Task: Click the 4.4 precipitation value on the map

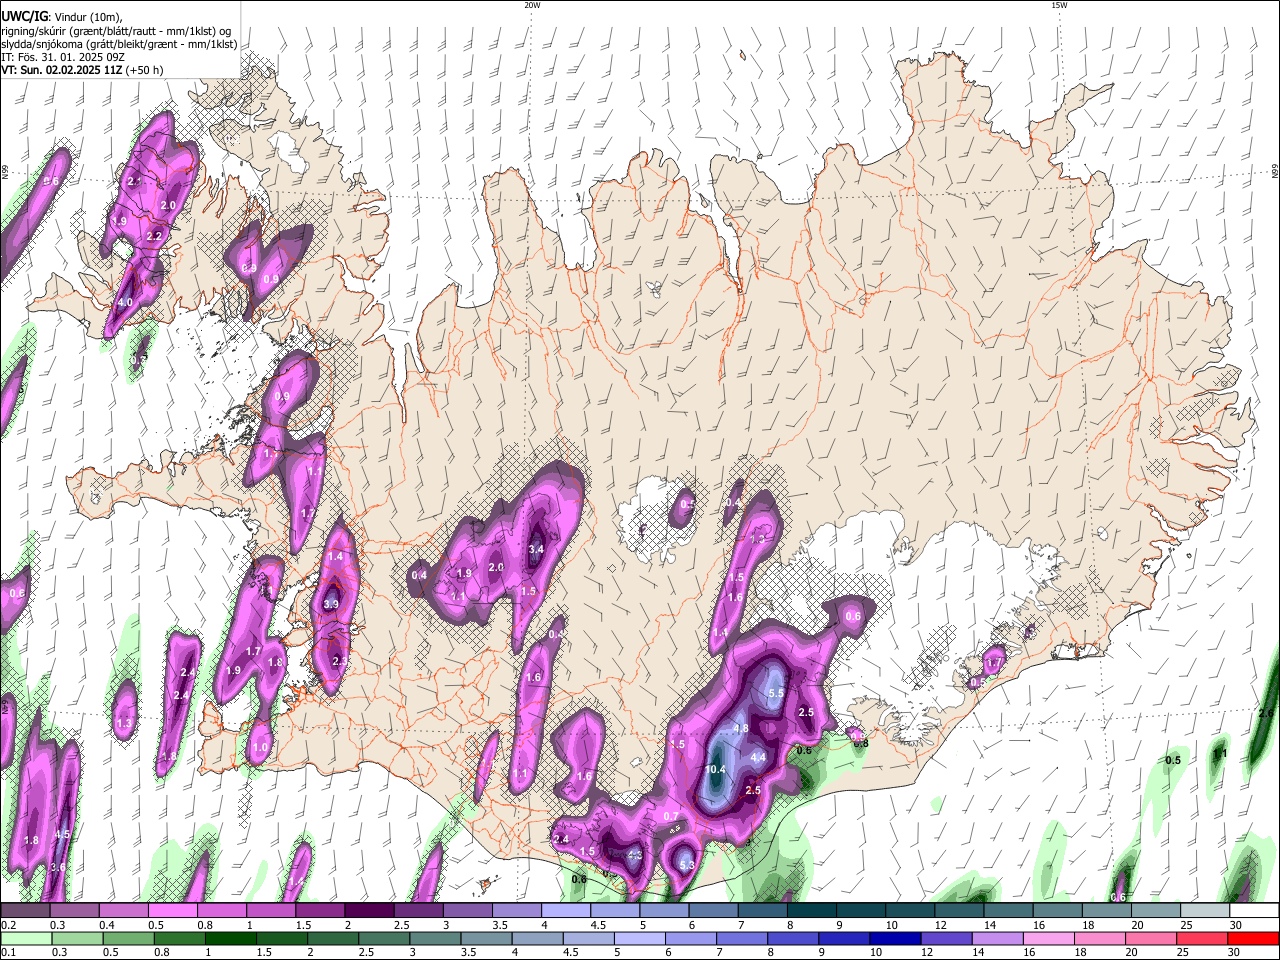Action: pyautogui.click(x=758, y=757)
